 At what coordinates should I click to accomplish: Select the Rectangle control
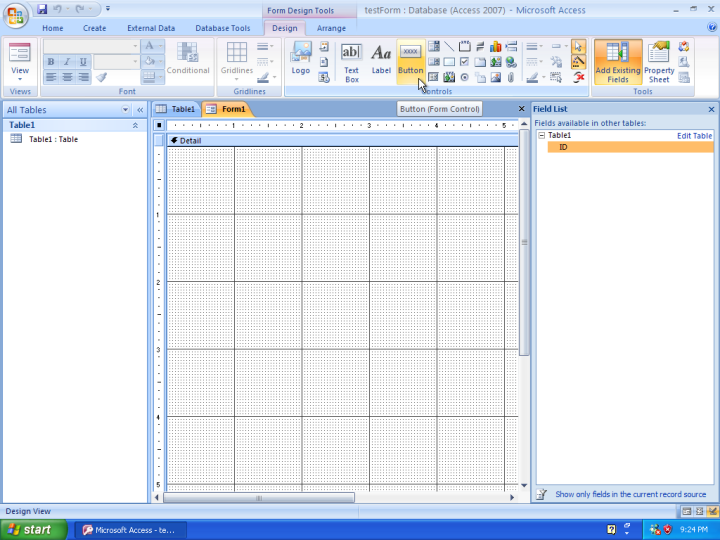pos(449,62)
